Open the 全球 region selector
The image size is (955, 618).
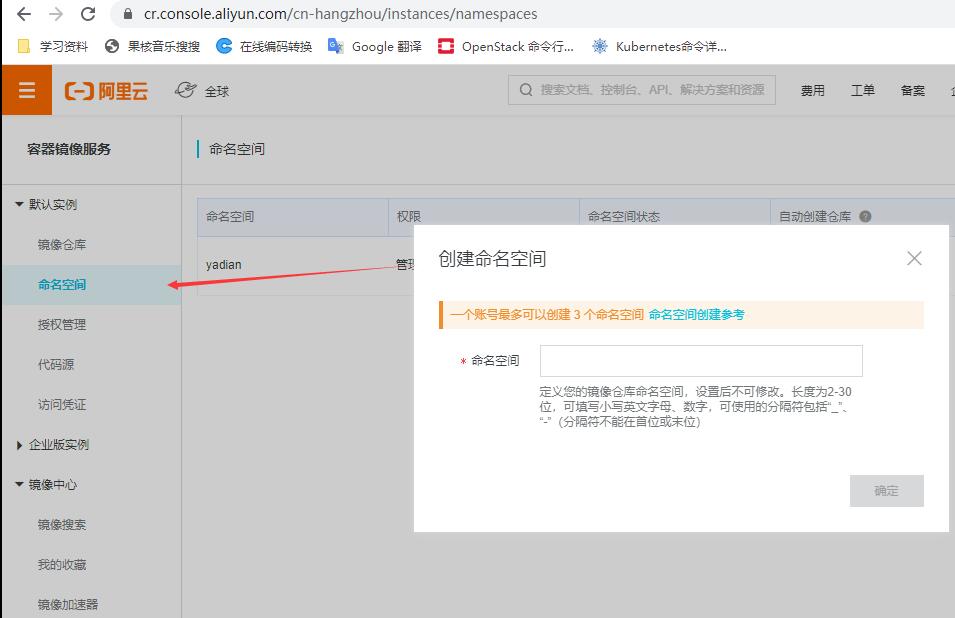tap(202, 91)
